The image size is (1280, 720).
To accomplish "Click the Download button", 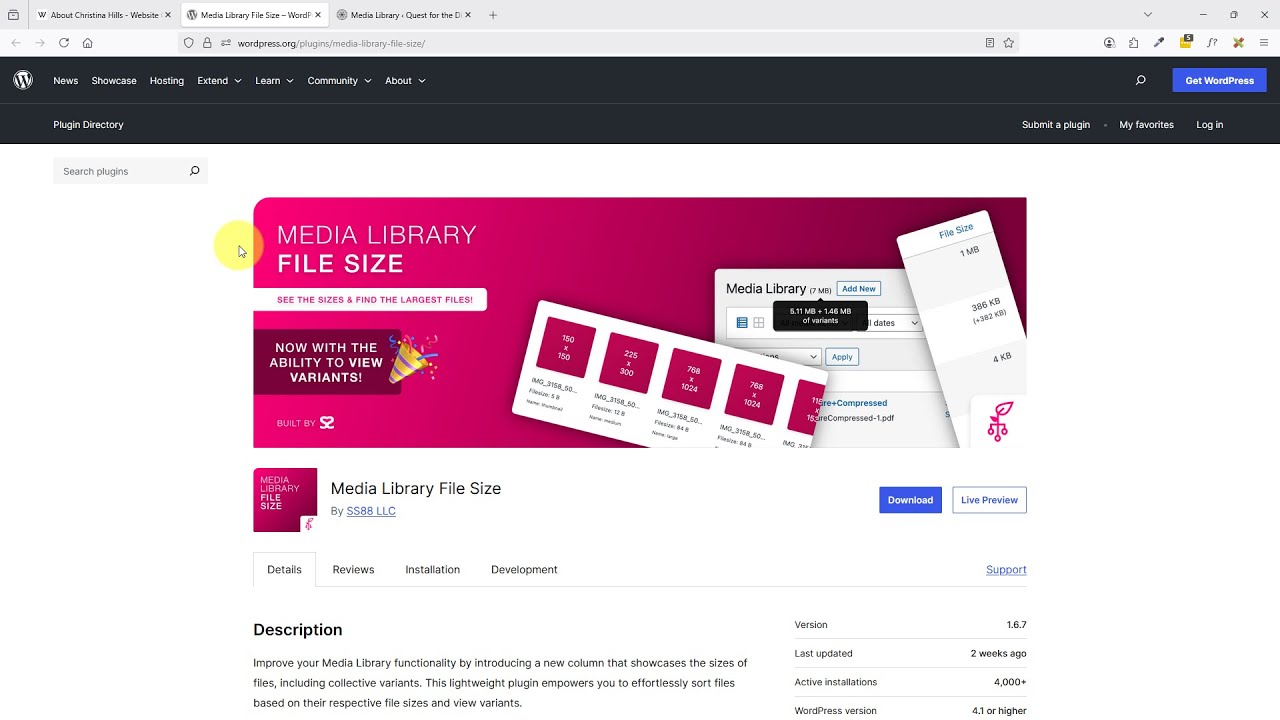I will click(910, 500).
